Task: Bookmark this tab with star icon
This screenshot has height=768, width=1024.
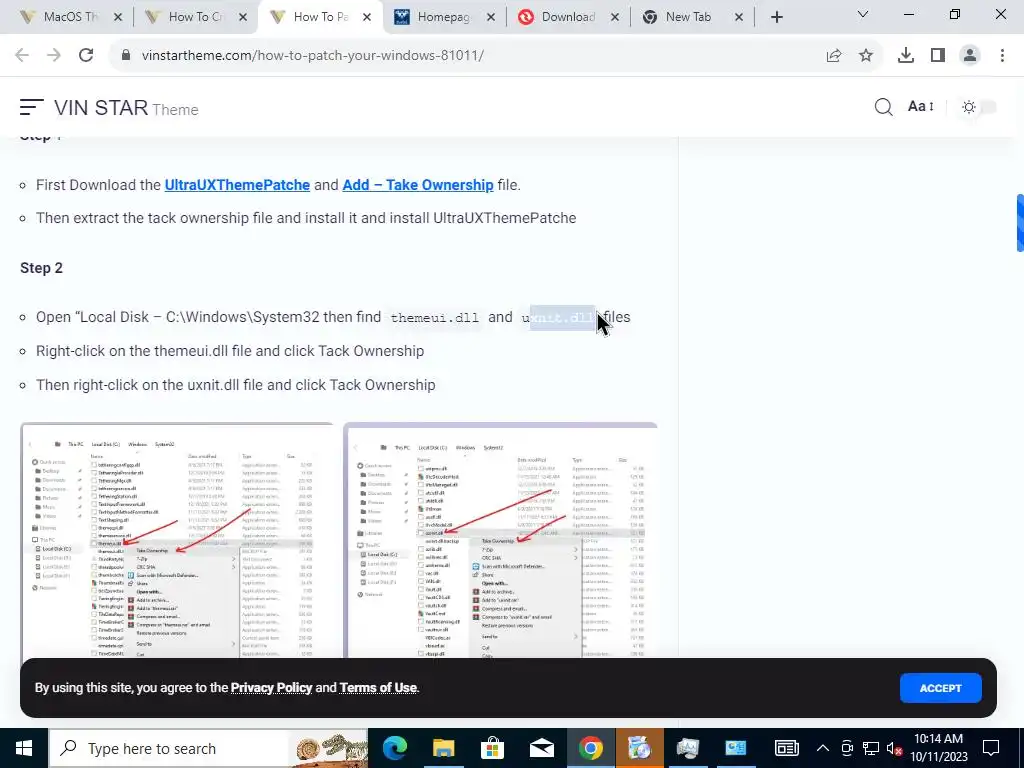Action: tap(866, 56)
